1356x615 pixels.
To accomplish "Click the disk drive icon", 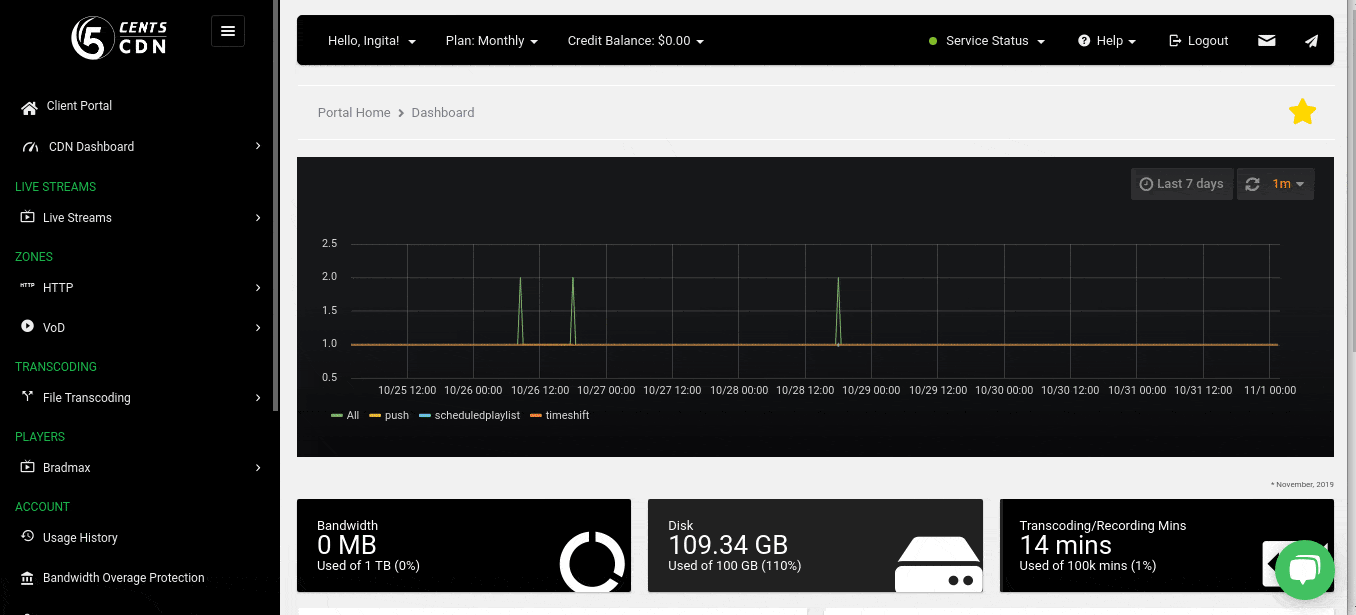I will point(938,565).
